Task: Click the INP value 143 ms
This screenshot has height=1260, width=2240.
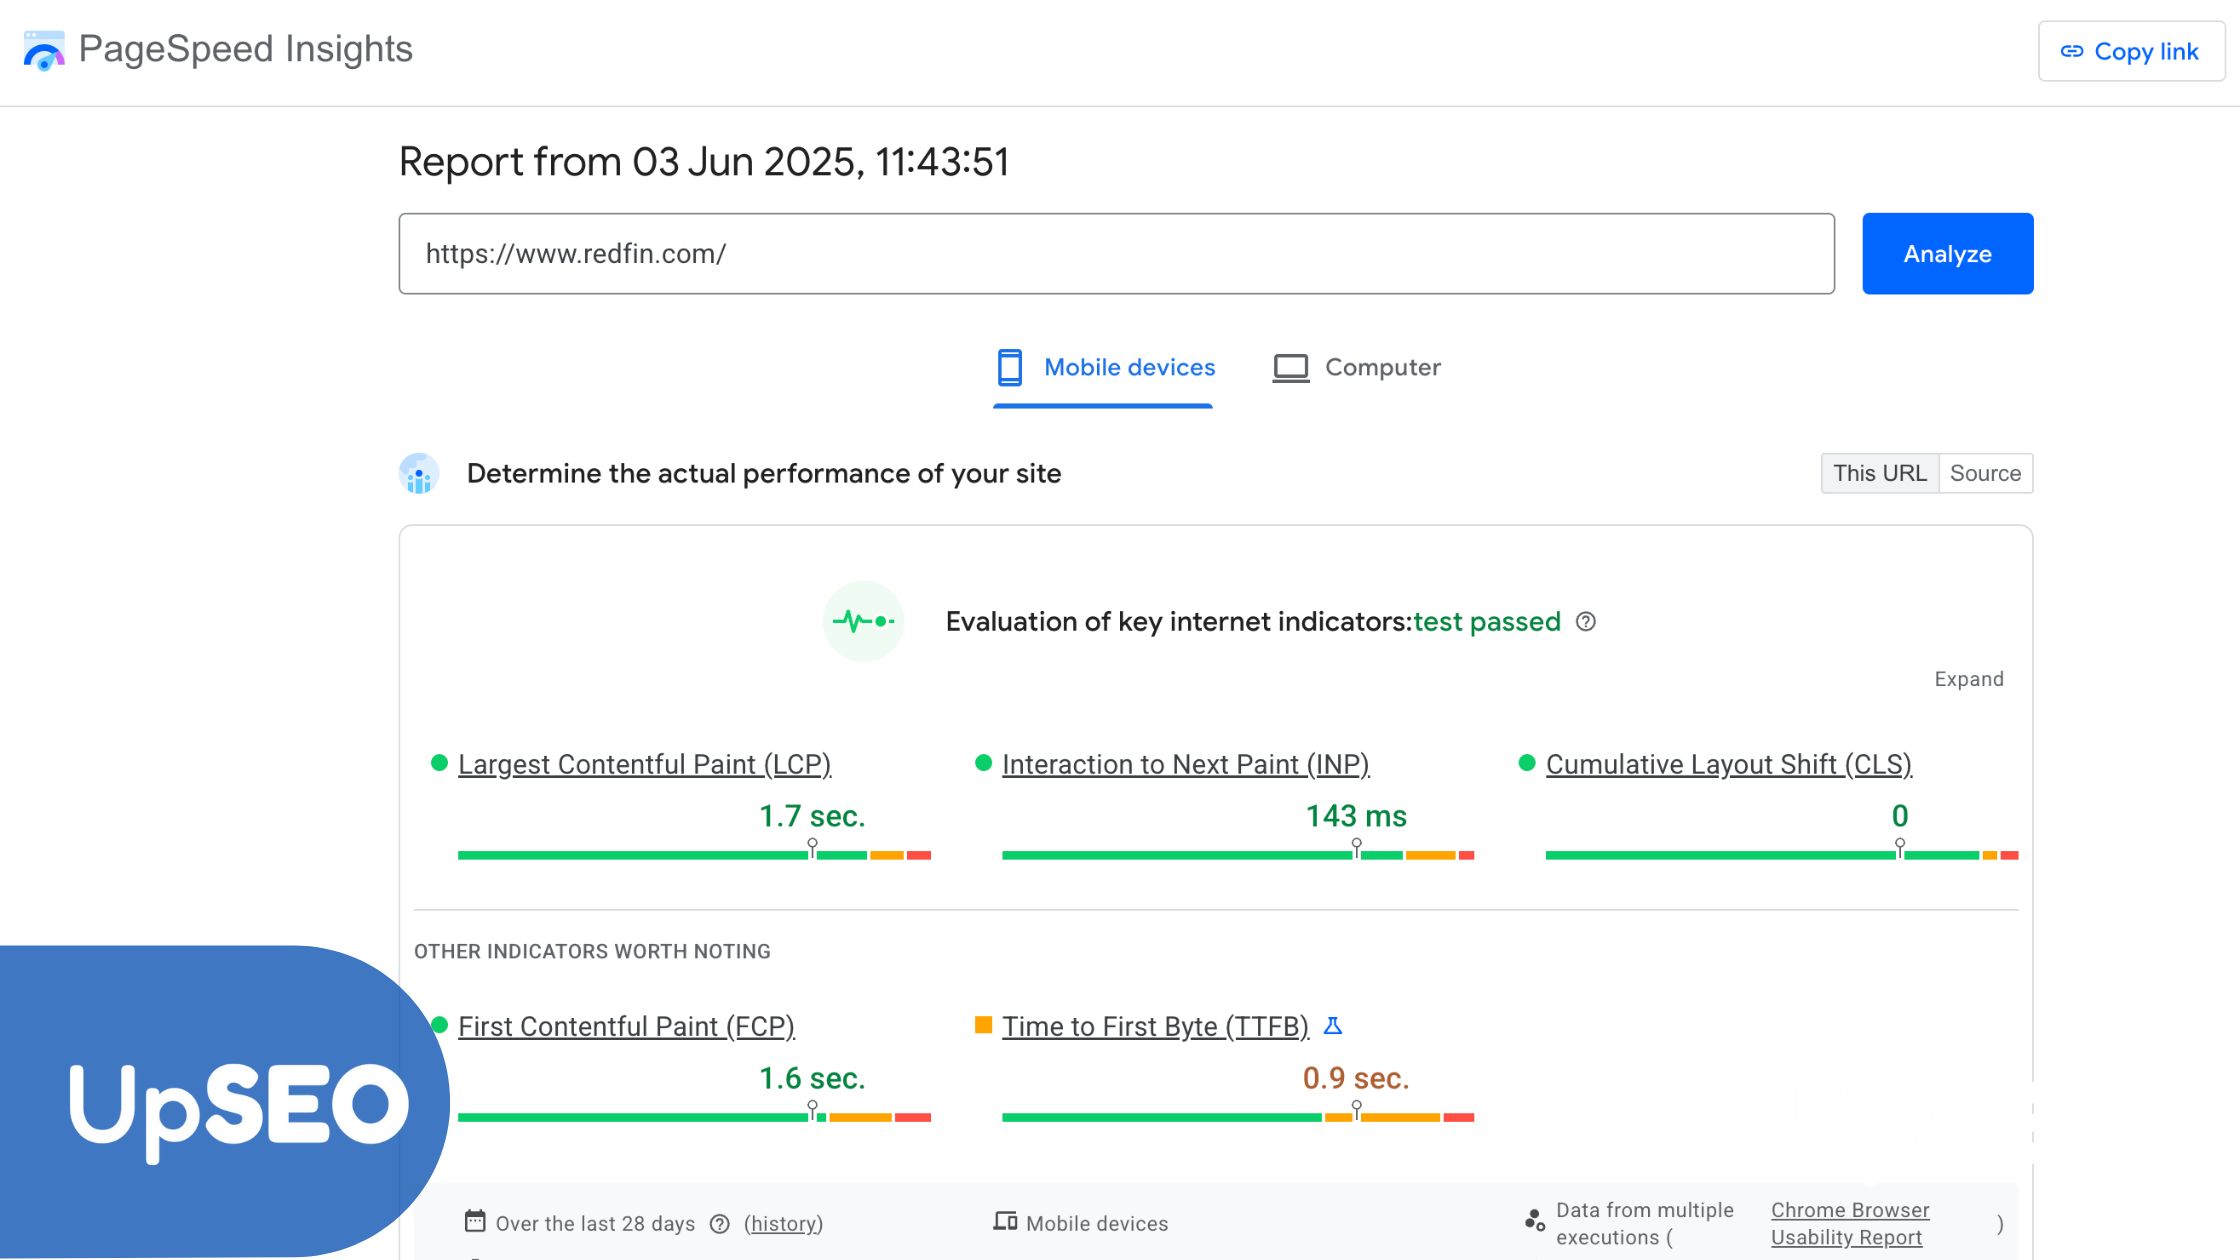Action: click(x=1356, y=816)
